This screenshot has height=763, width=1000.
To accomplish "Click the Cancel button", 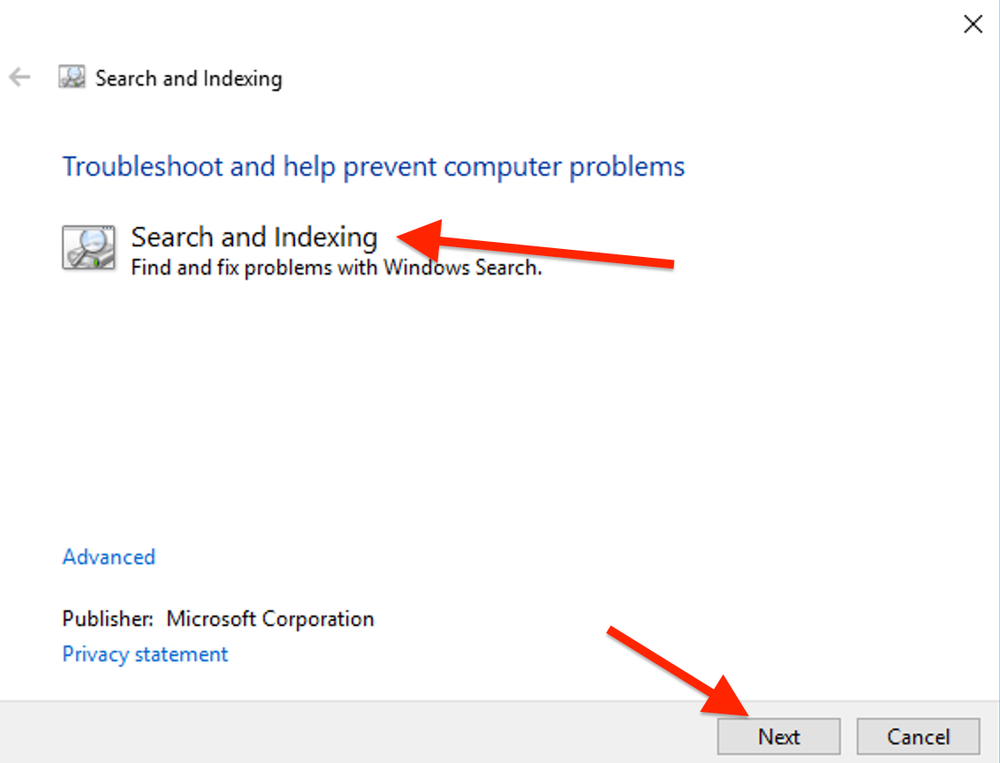I will [917, 736].
